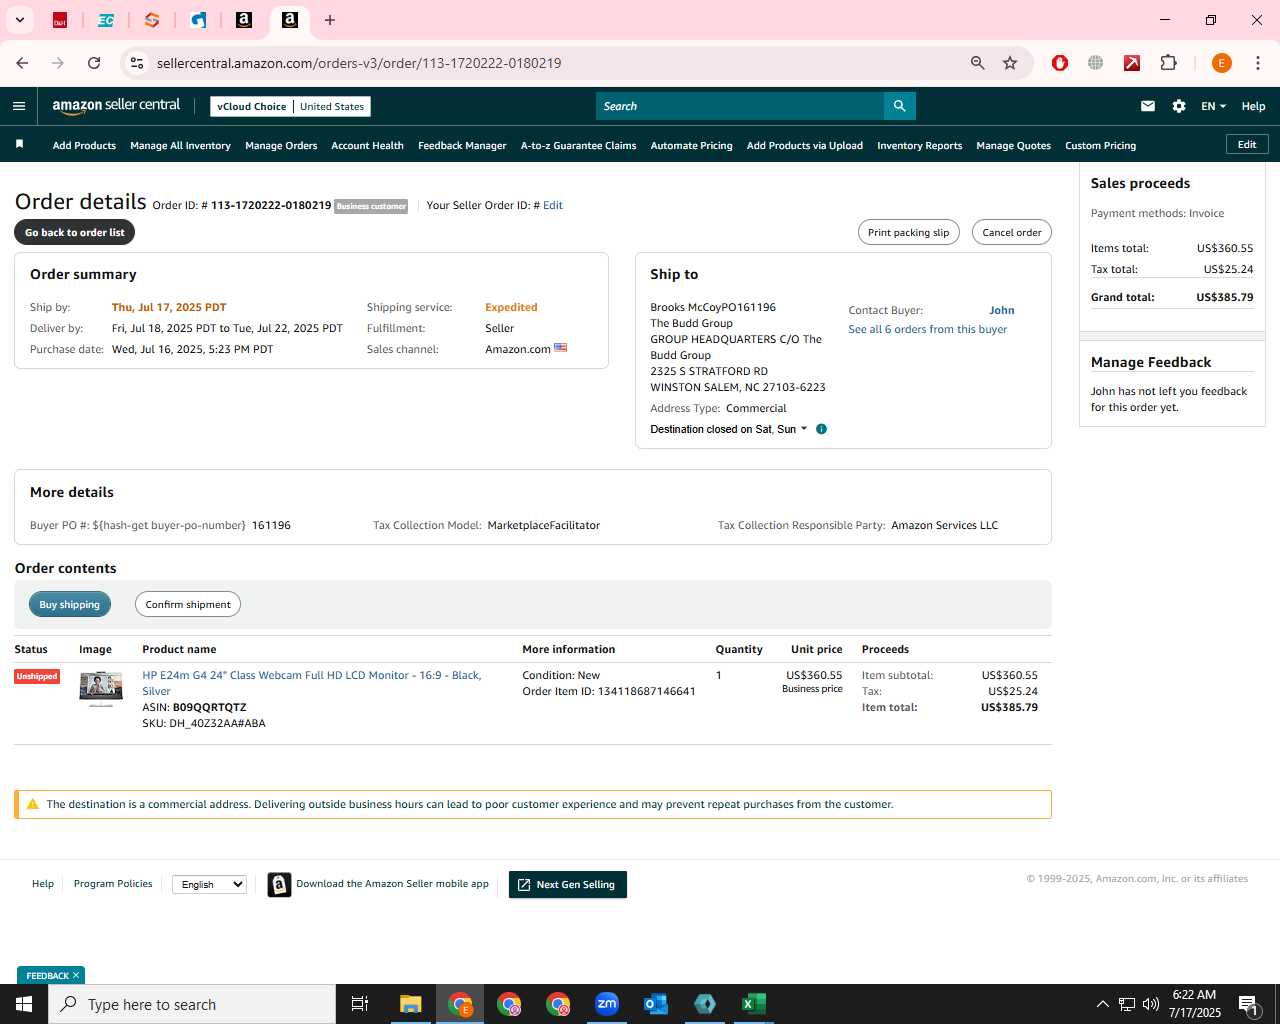Open A-to-z Guarantee Claims menu item
Viewport: 1280px width, 1024px height.
578,145
